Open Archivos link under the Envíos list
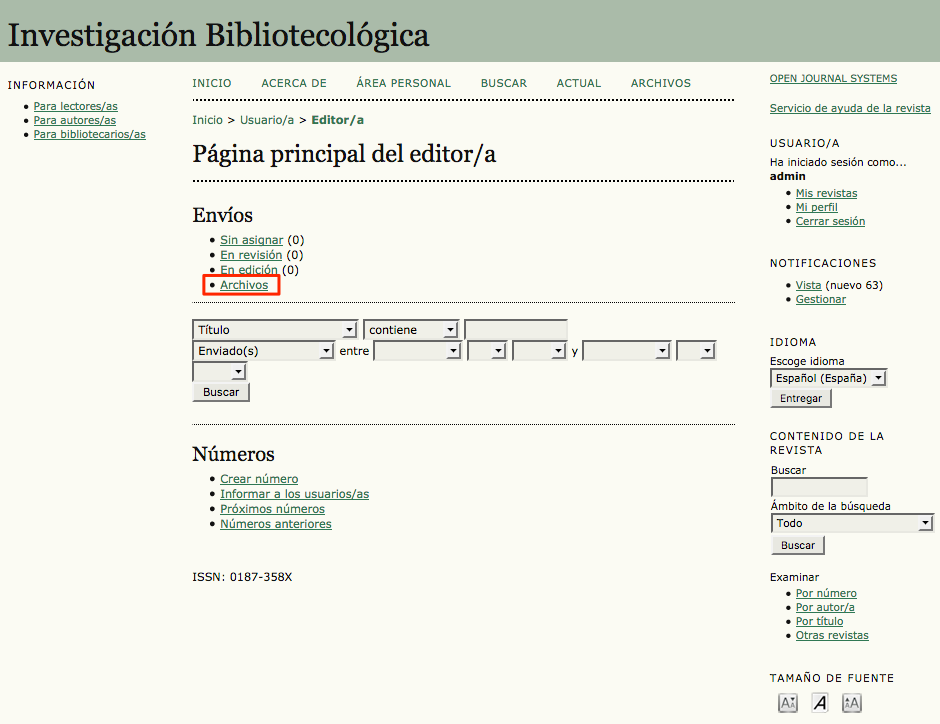This screenshot has width=940, height=724. coord(244,285)
